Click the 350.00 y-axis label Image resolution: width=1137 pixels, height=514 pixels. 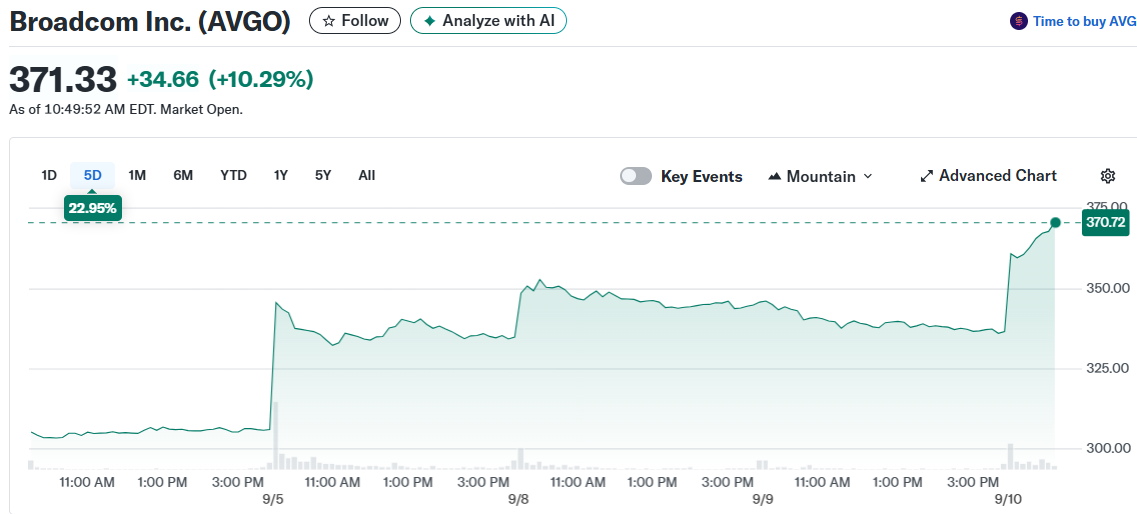[x=1106, y=289]
